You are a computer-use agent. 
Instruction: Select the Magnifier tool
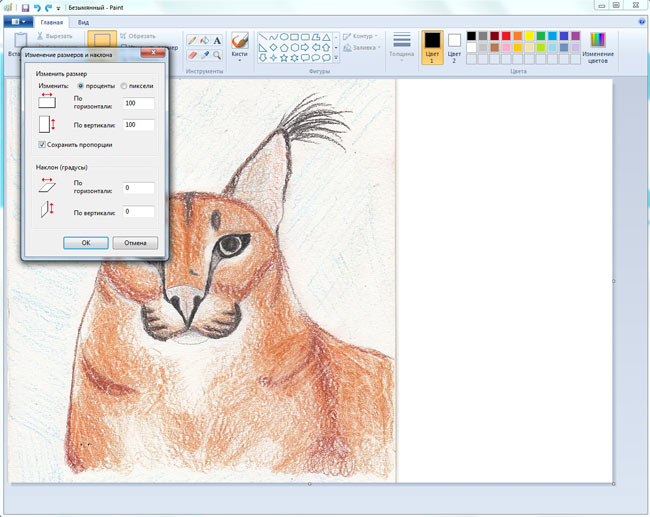point(217,55)
